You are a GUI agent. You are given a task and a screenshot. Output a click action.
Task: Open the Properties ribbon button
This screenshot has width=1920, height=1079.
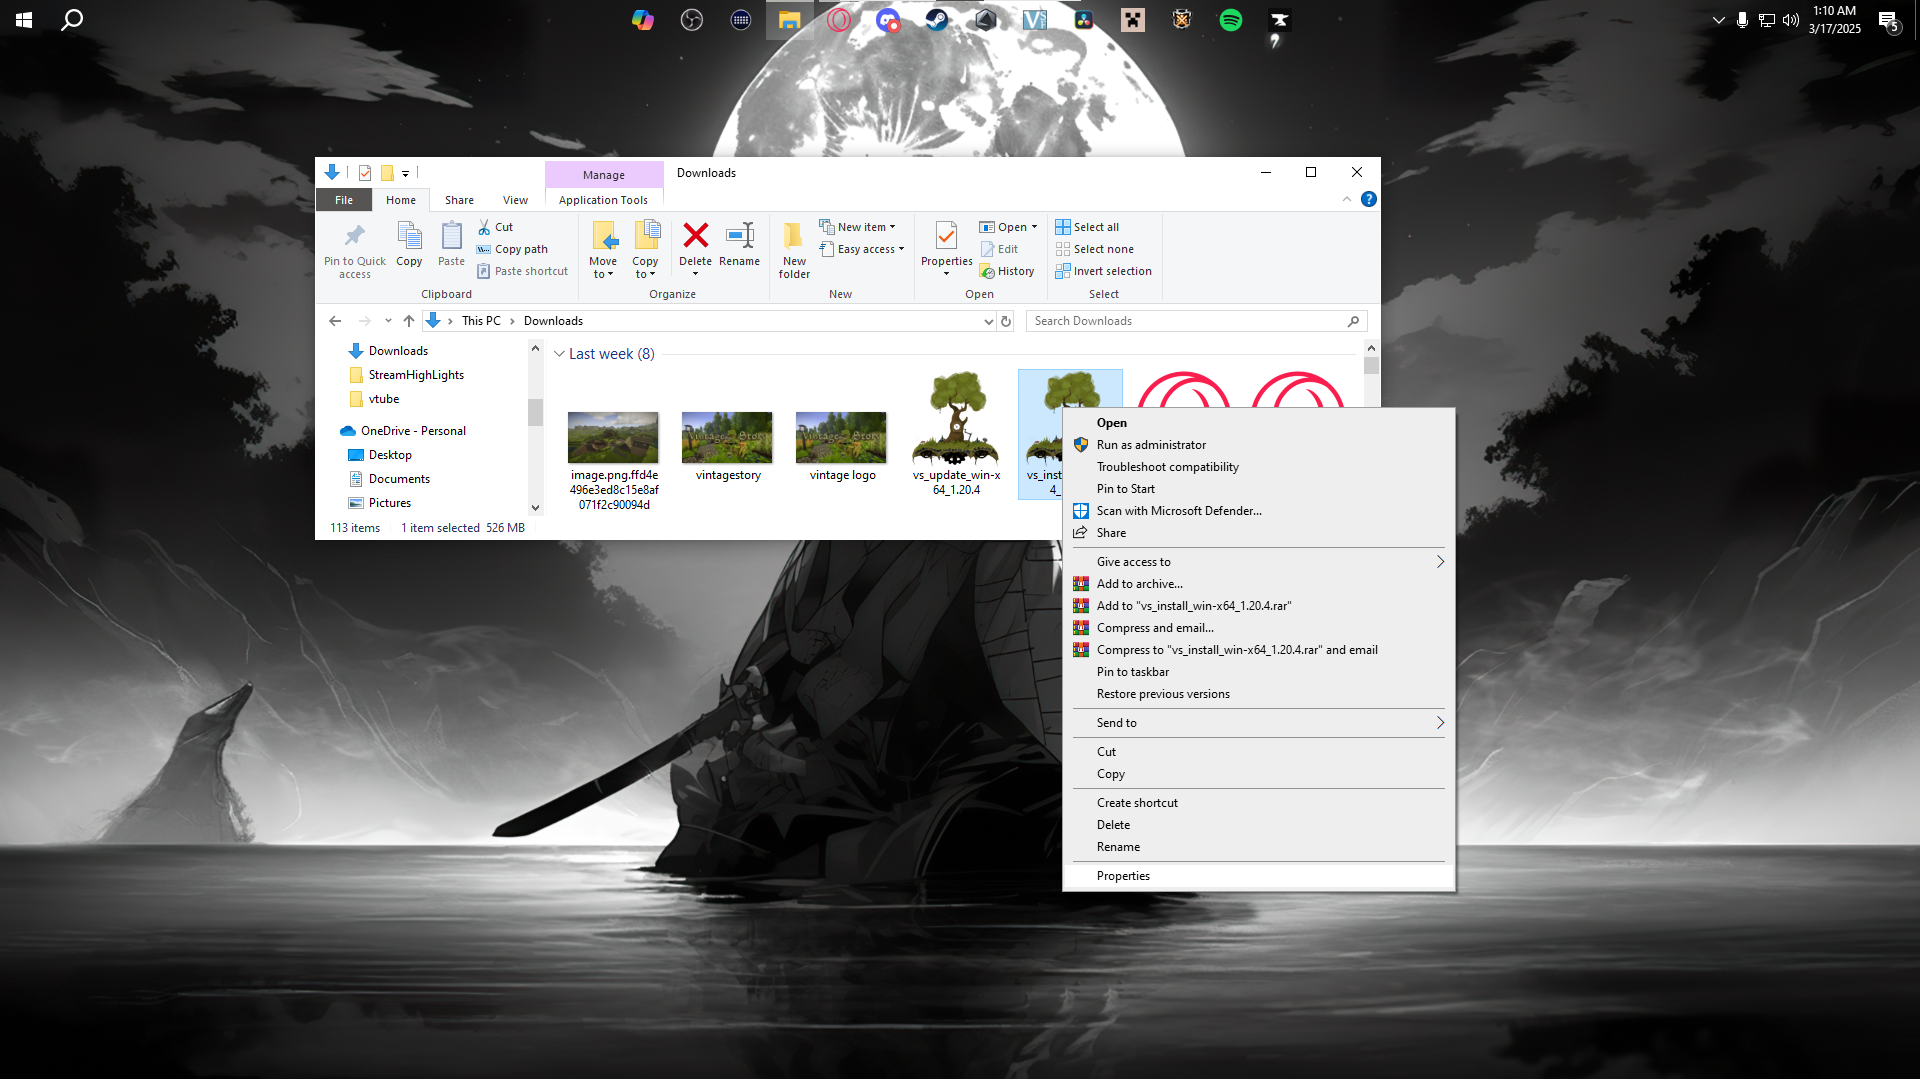tap(946, 237)
